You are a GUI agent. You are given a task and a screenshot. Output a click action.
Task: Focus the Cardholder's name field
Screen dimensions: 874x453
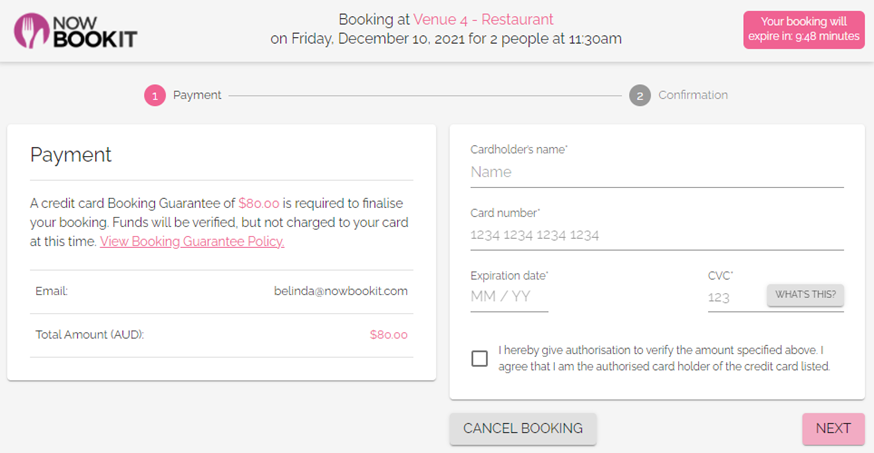click(656, 172)
